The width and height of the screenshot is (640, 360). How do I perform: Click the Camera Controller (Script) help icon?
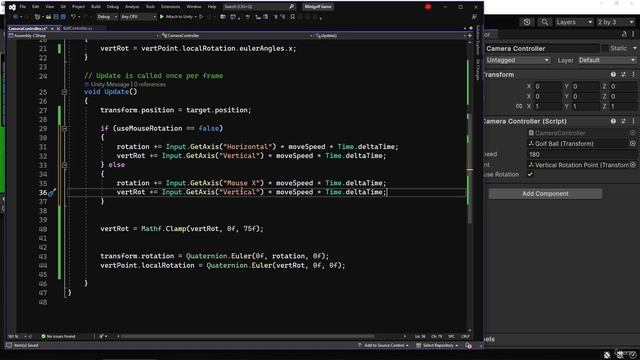(613, 121)
